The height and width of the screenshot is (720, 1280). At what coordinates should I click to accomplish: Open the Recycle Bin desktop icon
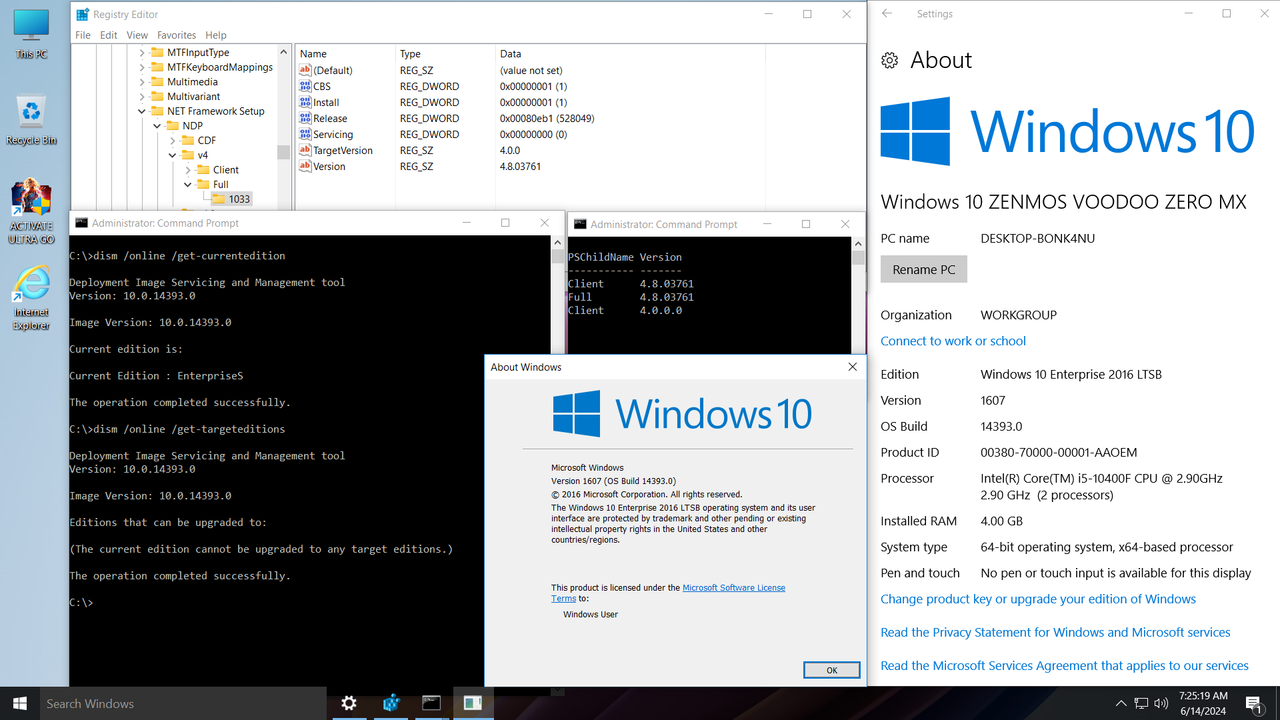31,120
